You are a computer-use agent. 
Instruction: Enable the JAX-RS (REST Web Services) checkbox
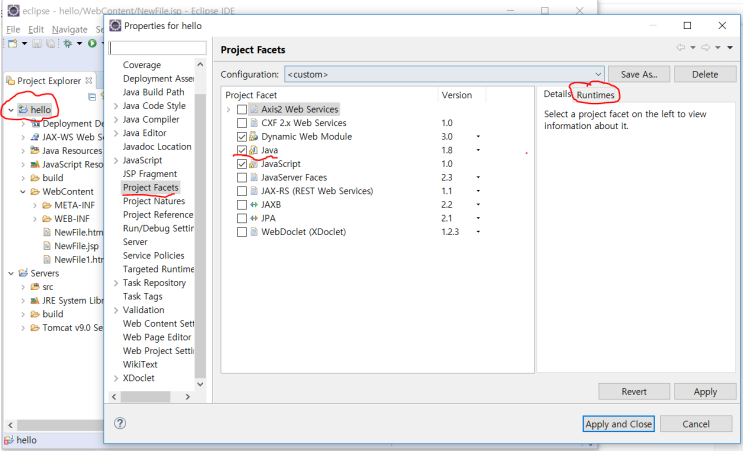point(242,191)
